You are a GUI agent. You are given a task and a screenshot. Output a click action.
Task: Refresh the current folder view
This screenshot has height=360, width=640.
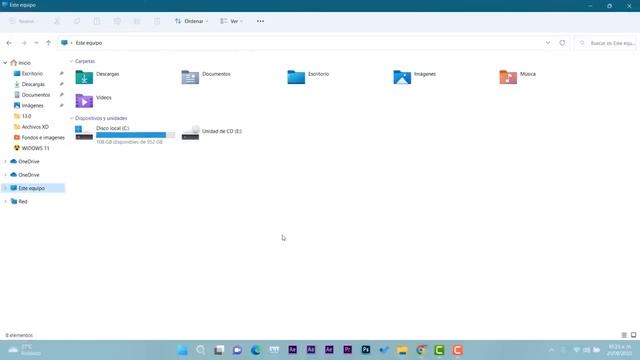(562, 43)
